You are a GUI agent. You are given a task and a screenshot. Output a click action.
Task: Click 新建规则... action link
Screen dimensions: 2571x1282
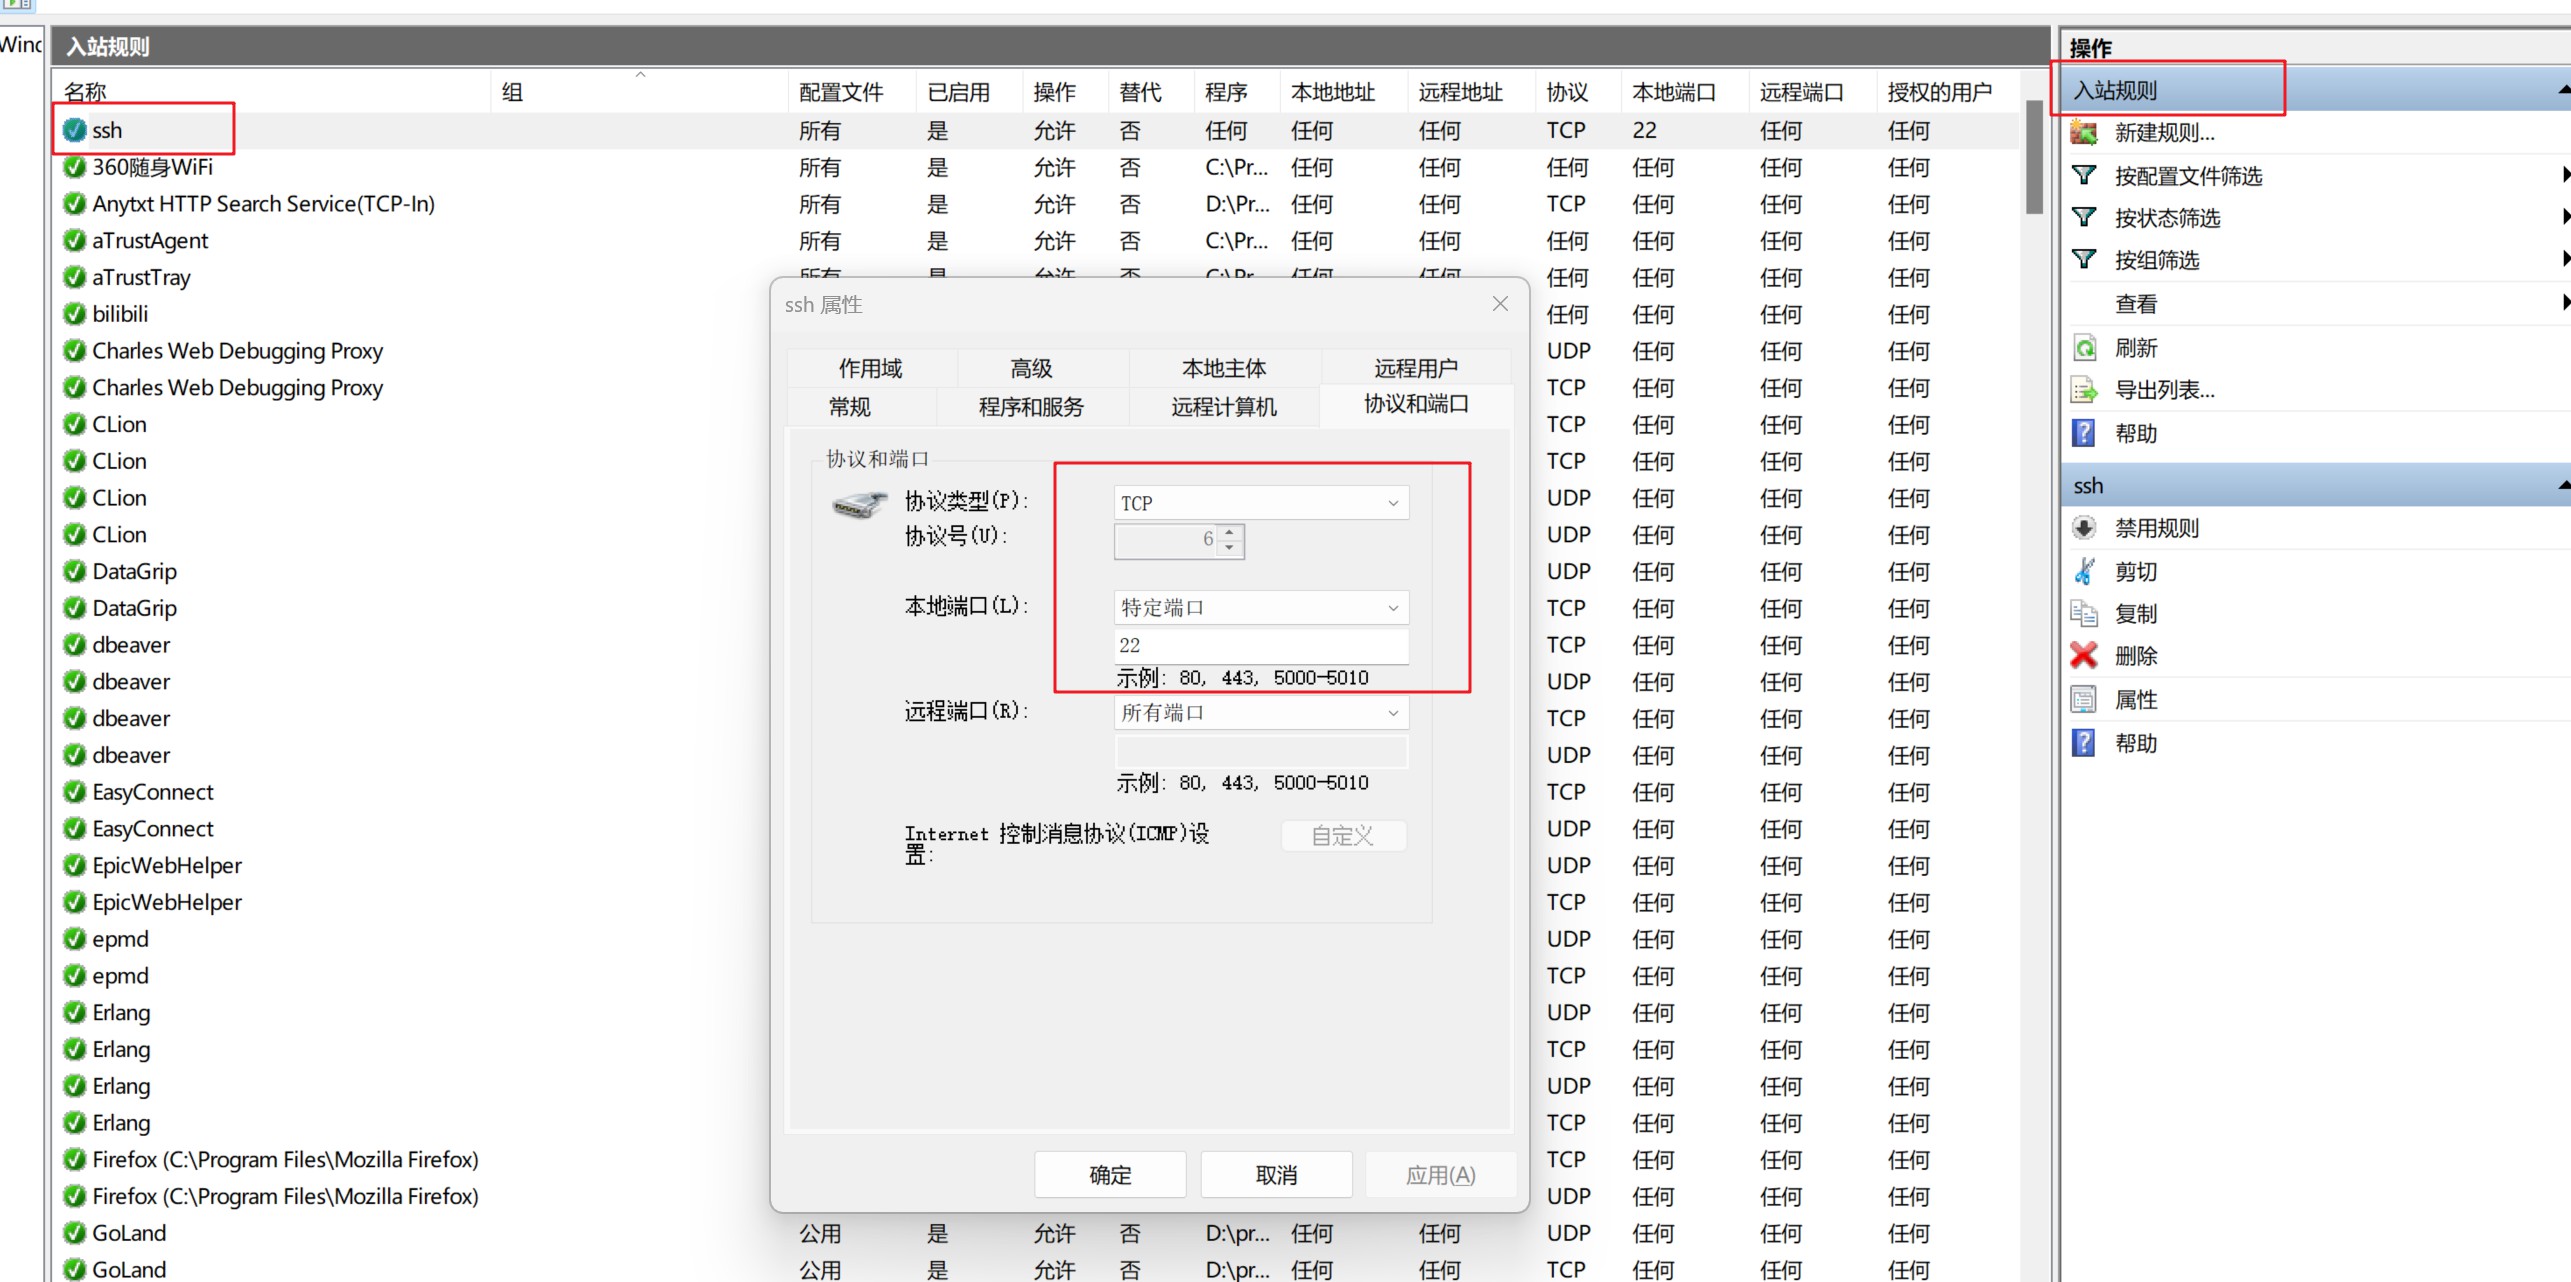(2165, 132)
